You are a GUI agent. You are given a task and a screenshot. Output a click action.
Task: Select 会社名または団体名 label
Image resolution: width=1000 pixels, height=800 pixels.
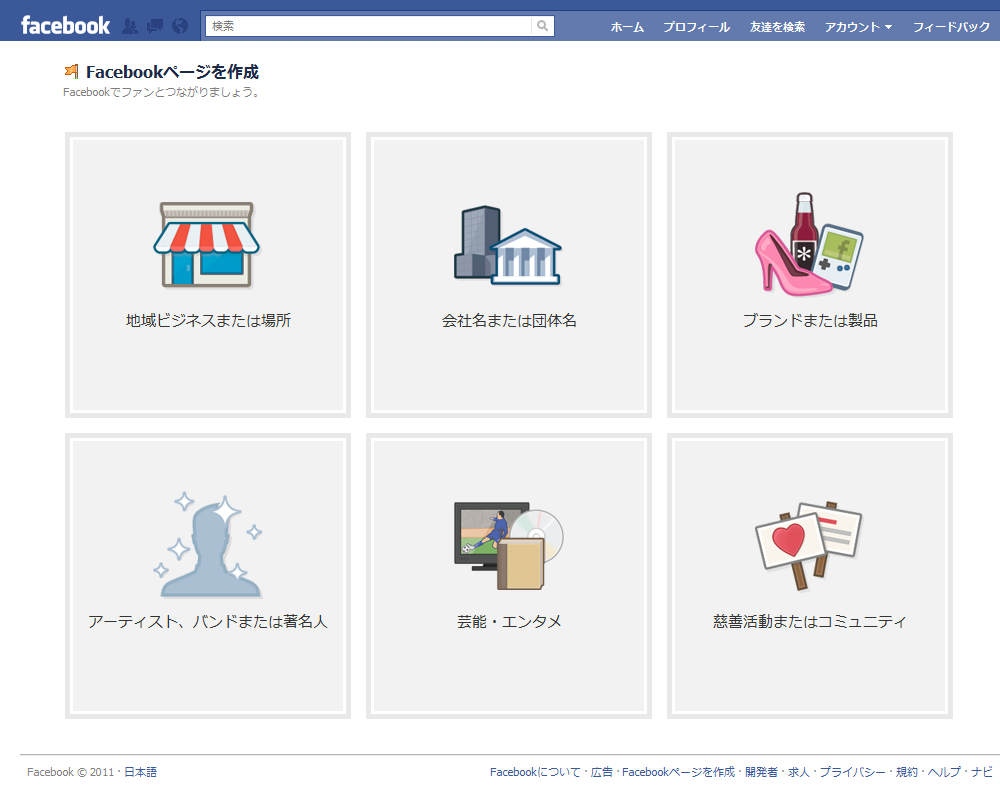coord(509,320)
